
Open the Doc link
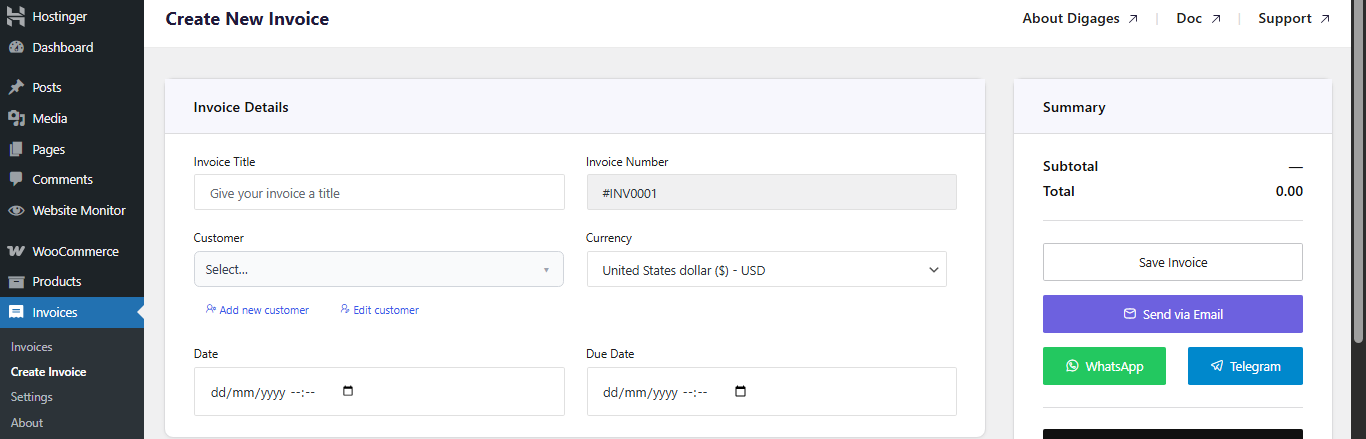(1199, 19)
